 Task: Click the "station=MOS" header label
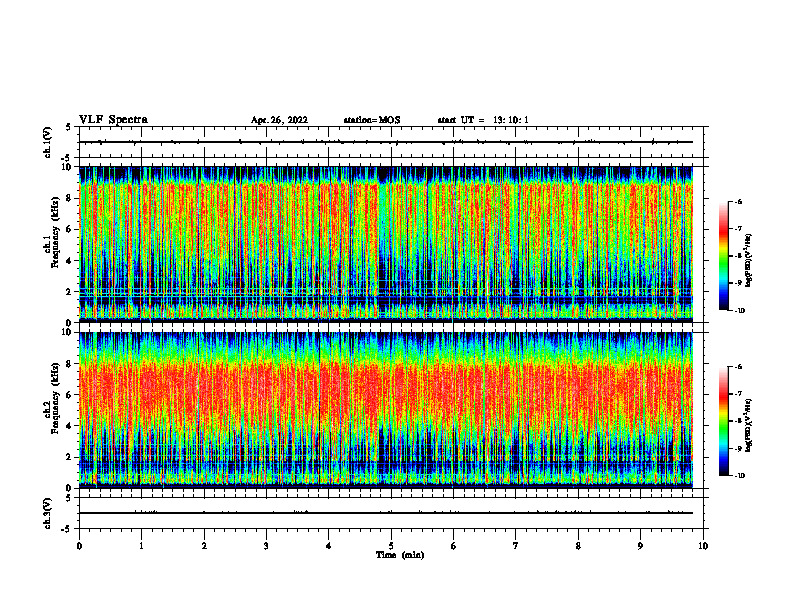372,120
